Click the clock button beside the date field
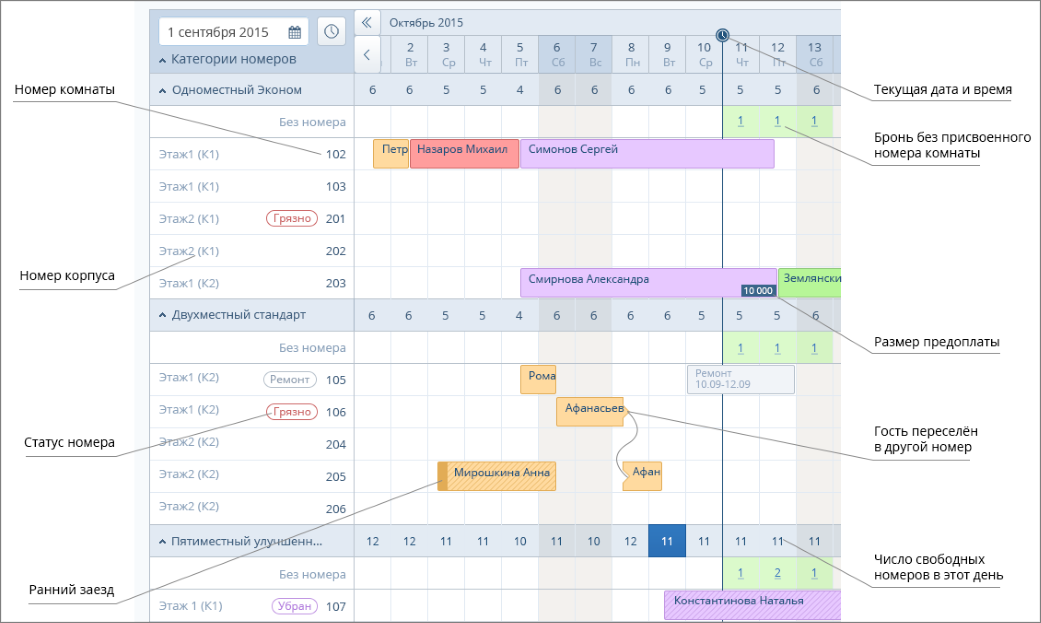1041x623 pixels. coord(331,32)
